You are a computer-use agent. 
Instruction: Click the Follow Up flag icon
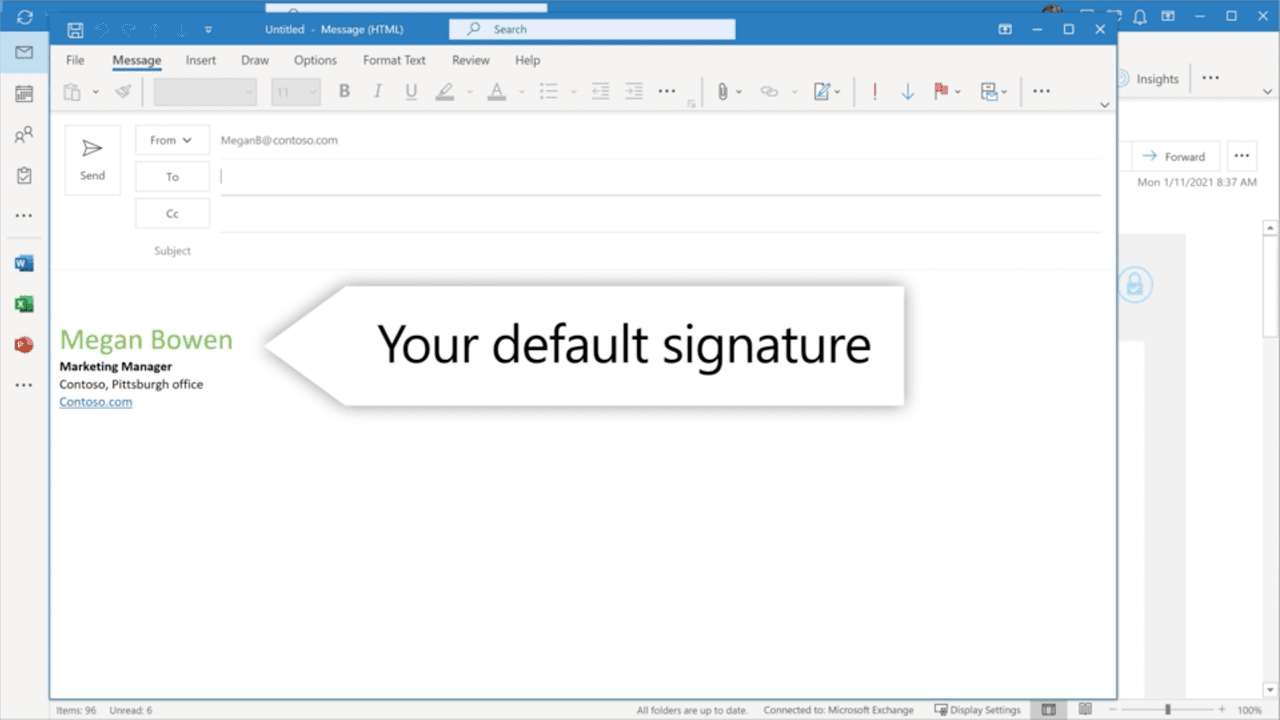tap(940, 91)
